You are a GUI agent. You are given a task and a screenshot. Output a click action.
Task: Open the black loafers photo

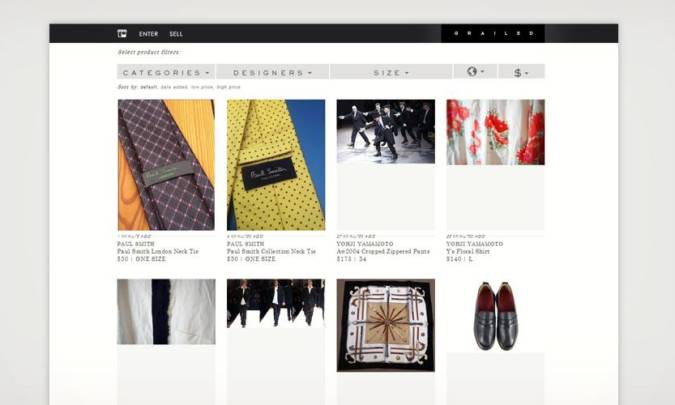[x=495, y=315]
